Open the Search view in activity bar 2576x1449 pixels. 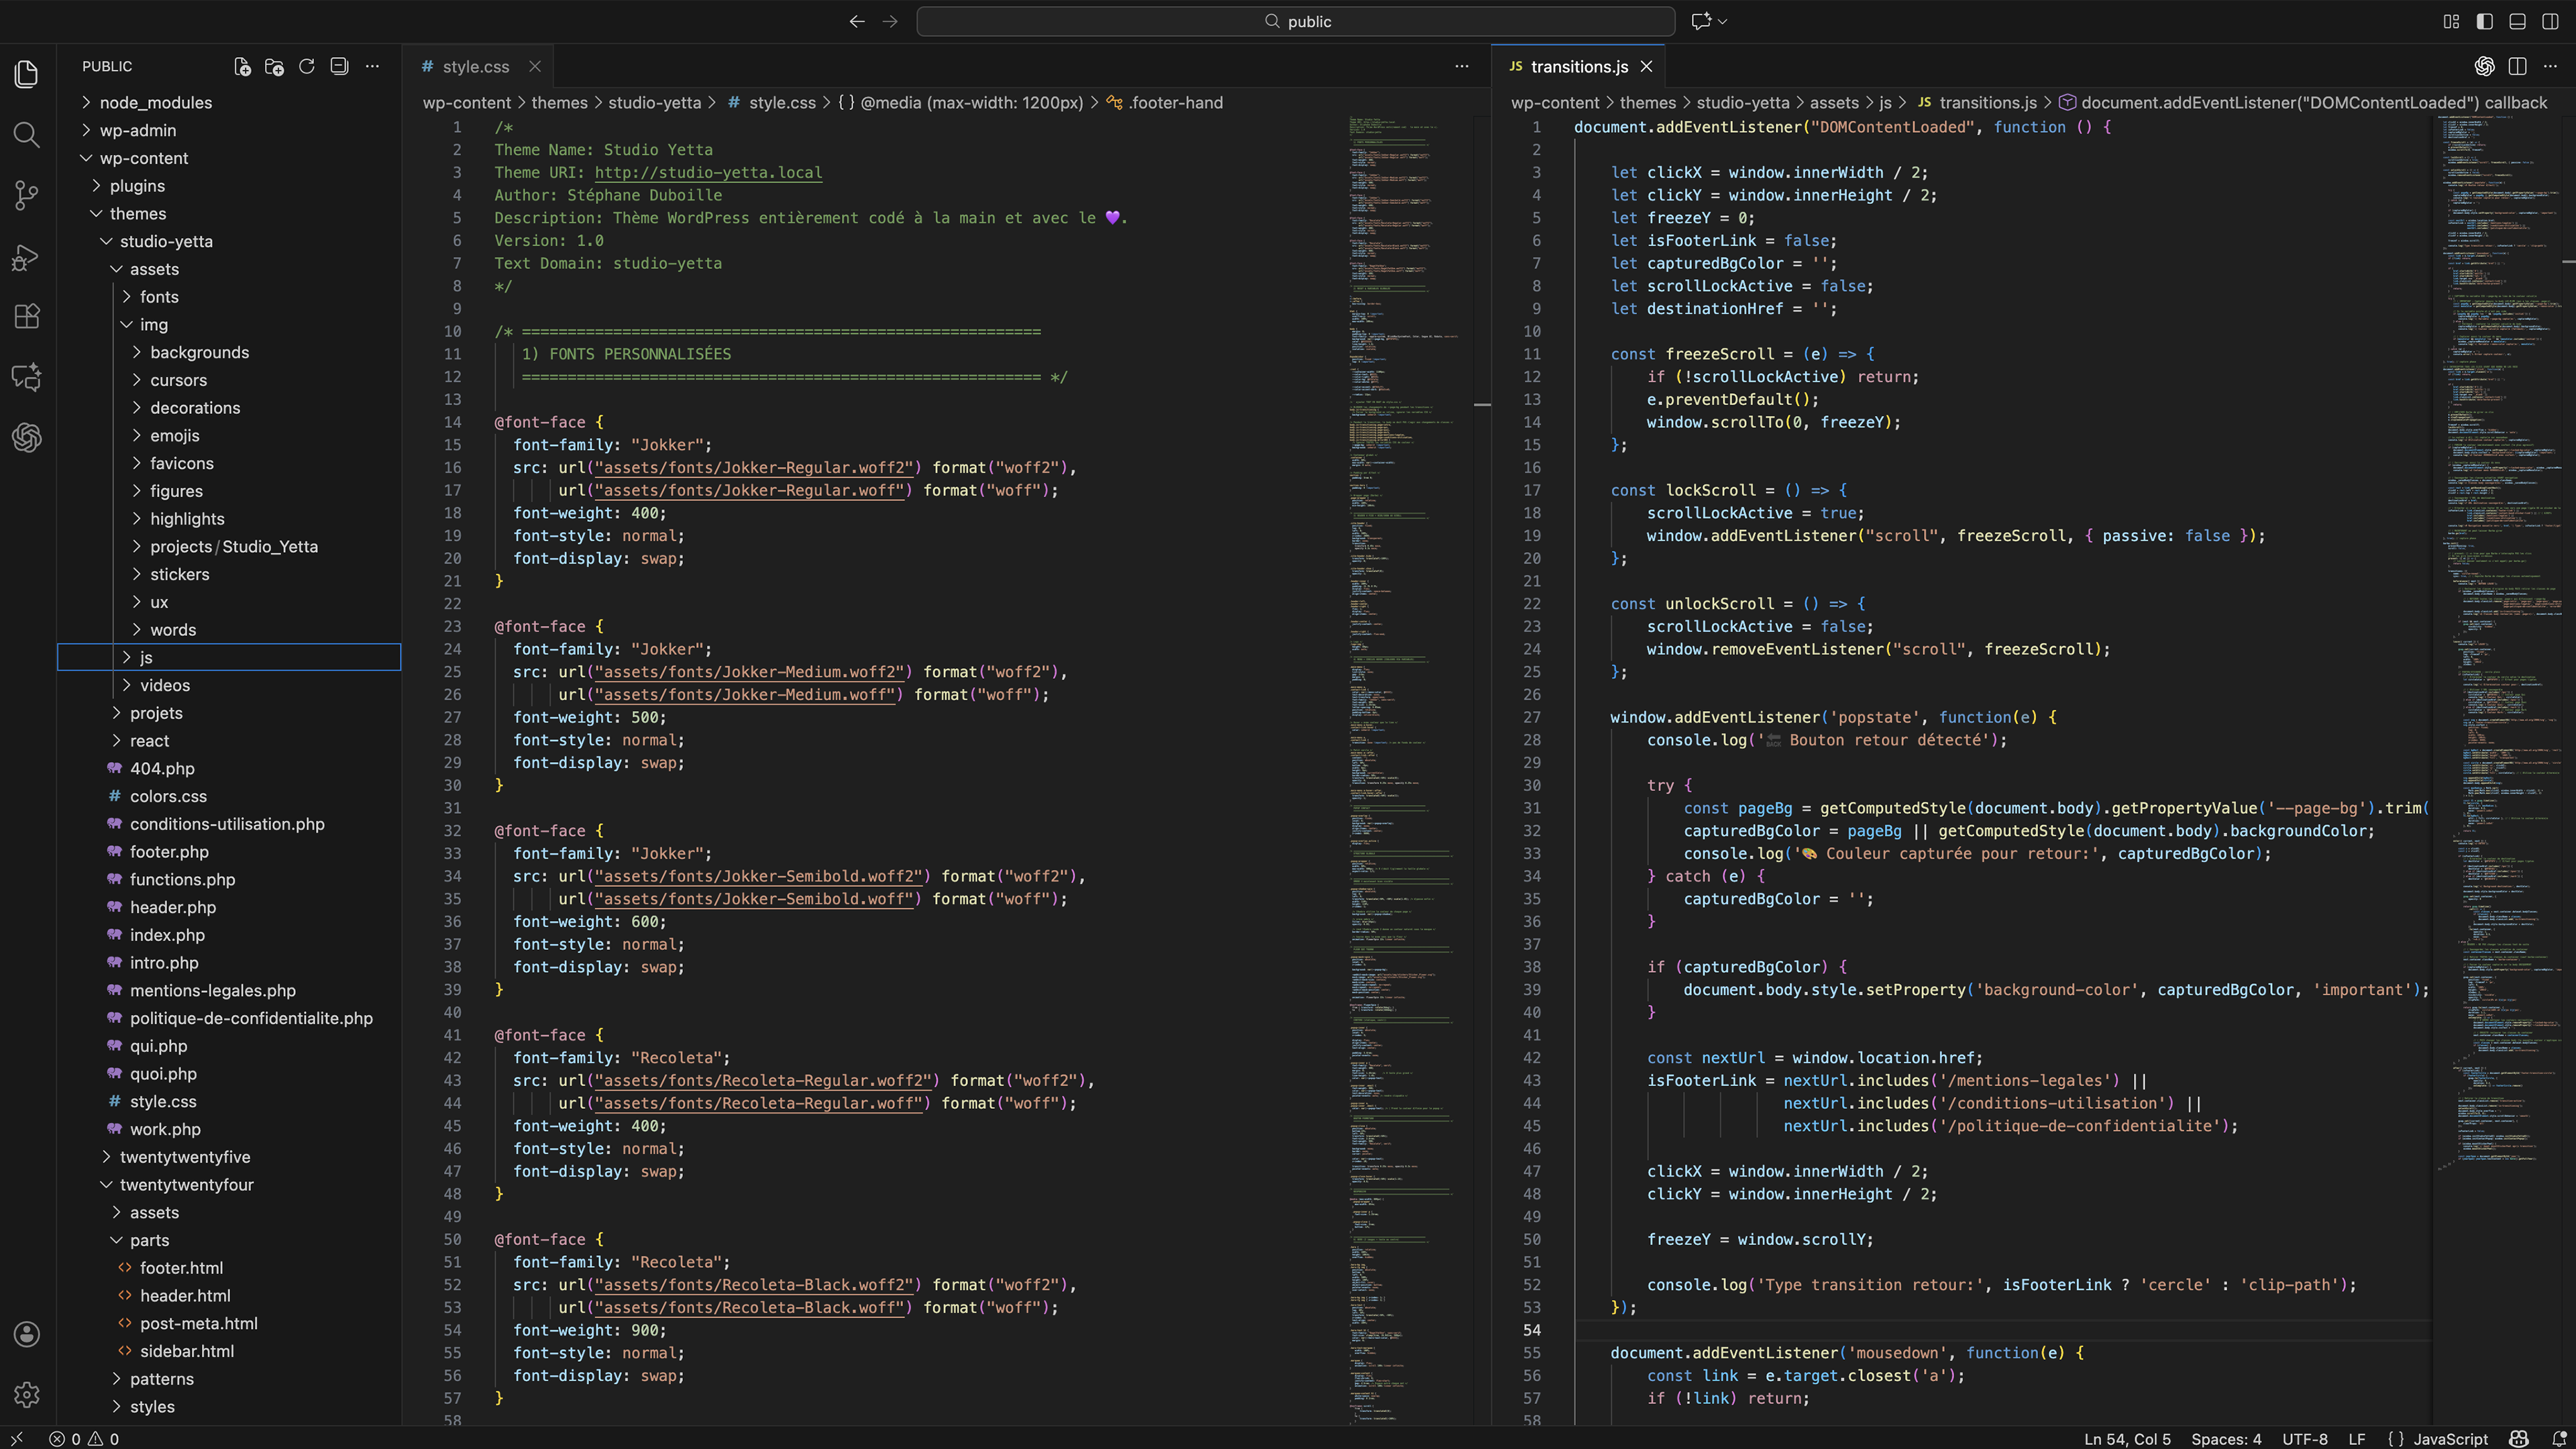27,135
